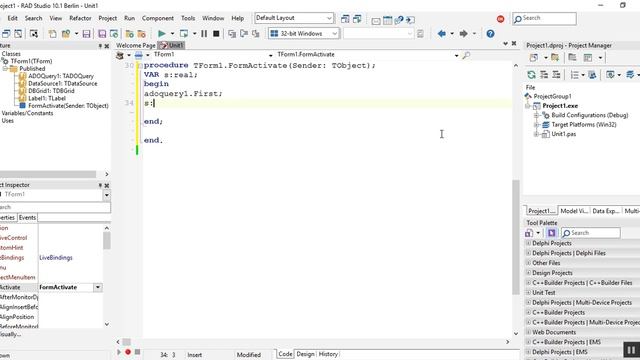Open the 32-bit Windows platform dropdown

(335, 33)
